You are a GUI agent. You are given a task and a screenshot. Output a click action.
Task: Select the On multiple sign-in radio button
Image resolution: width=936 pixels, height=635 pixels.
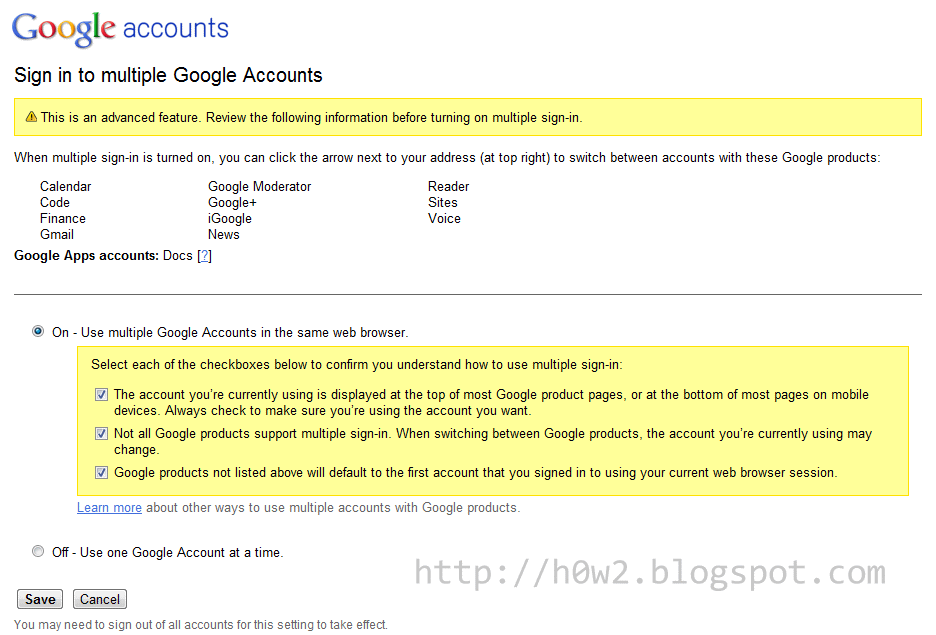37,331
